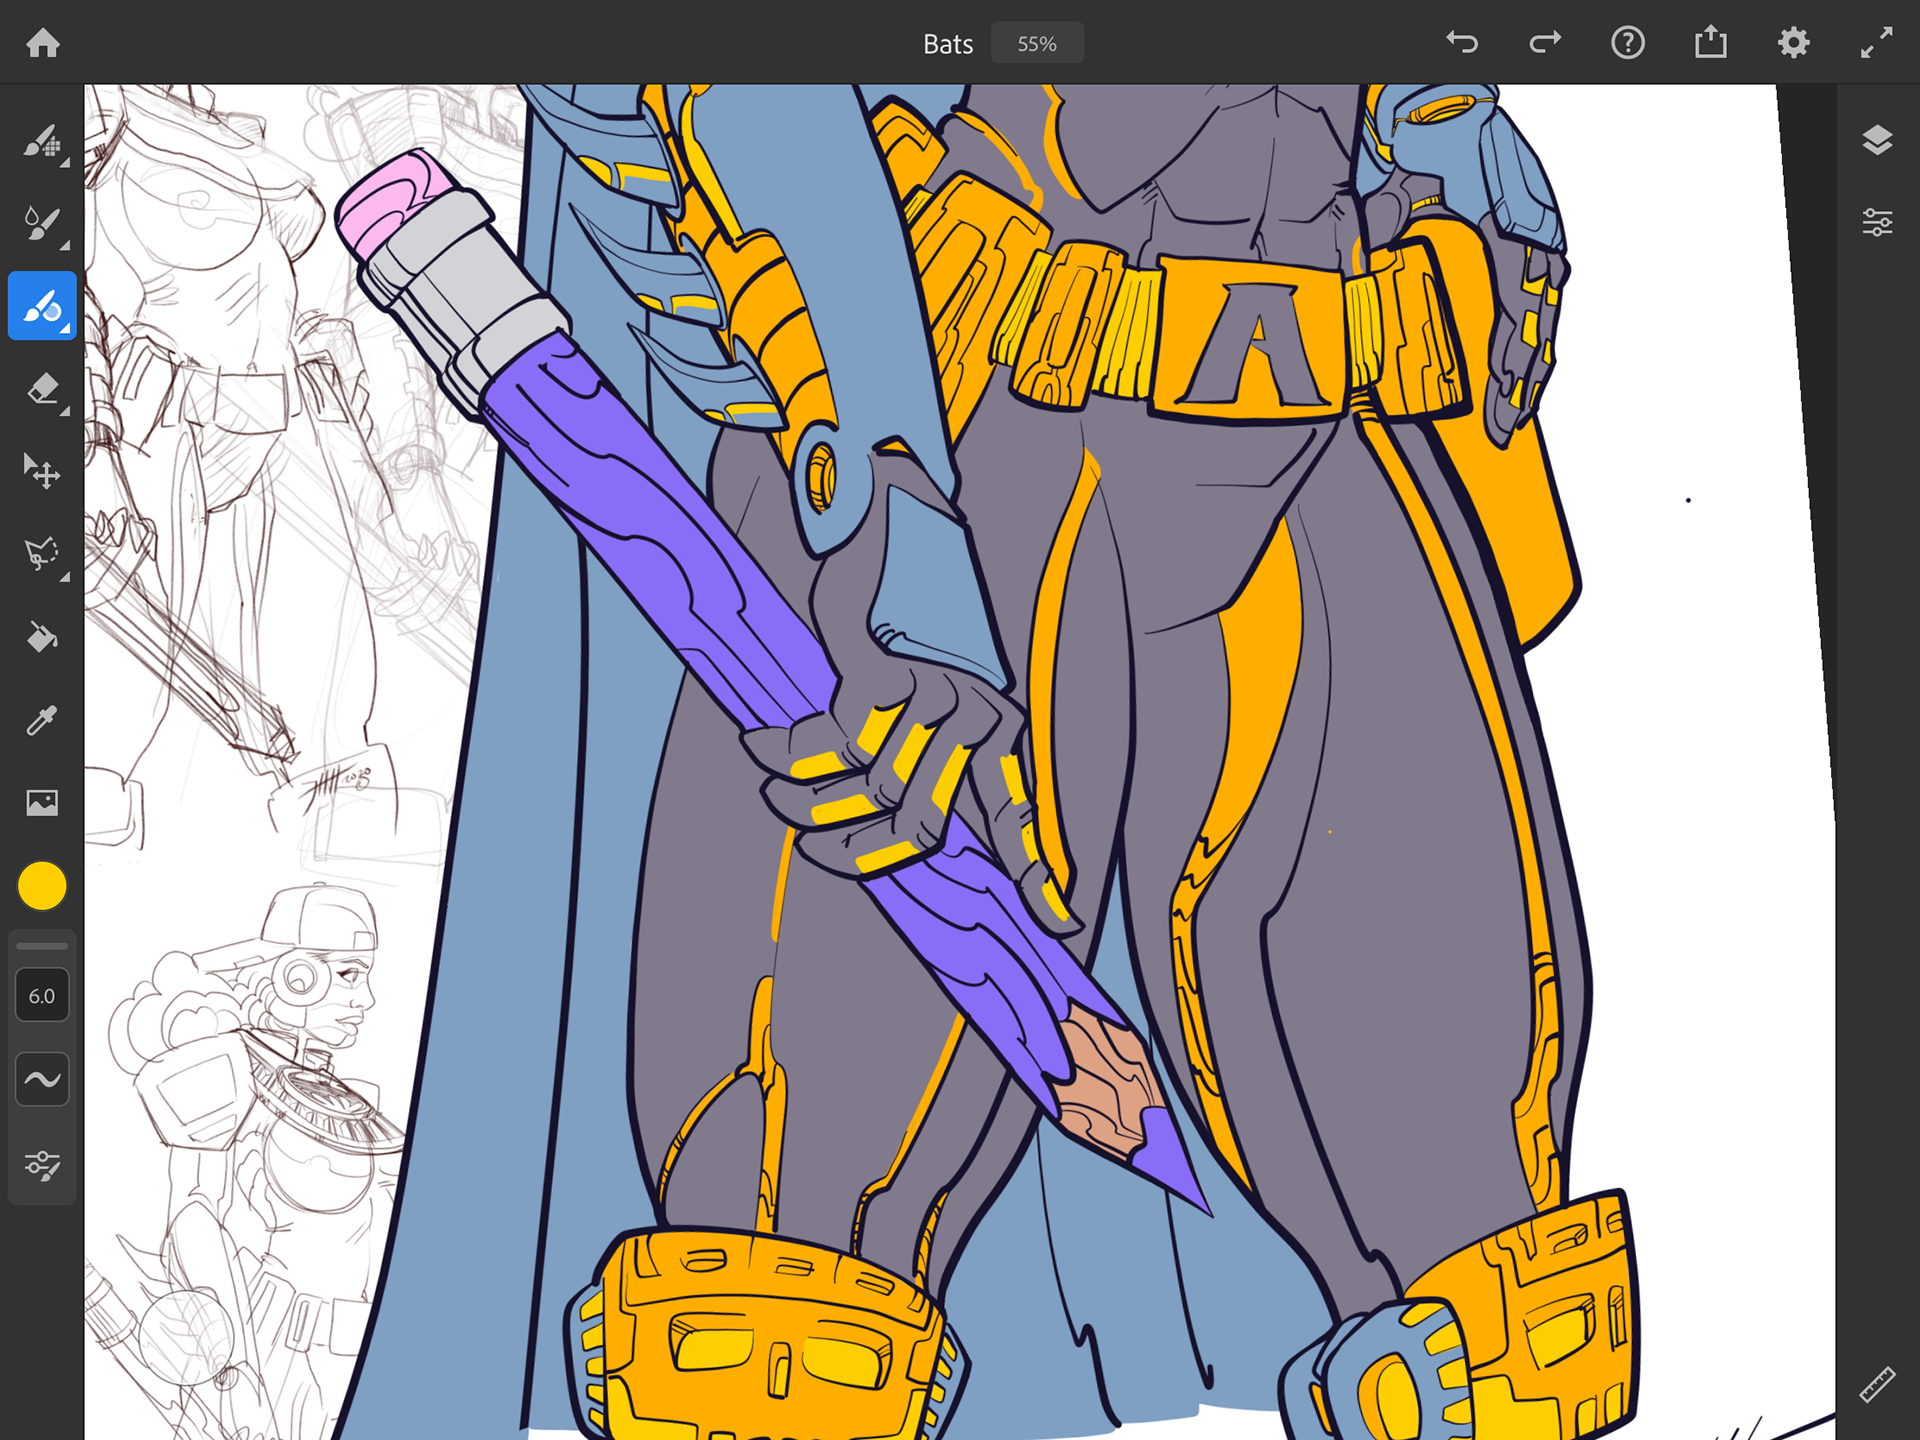Select the Lasso selection tool
Viewport: 1920px width, 1440px height.
click(x=42, y=554)
